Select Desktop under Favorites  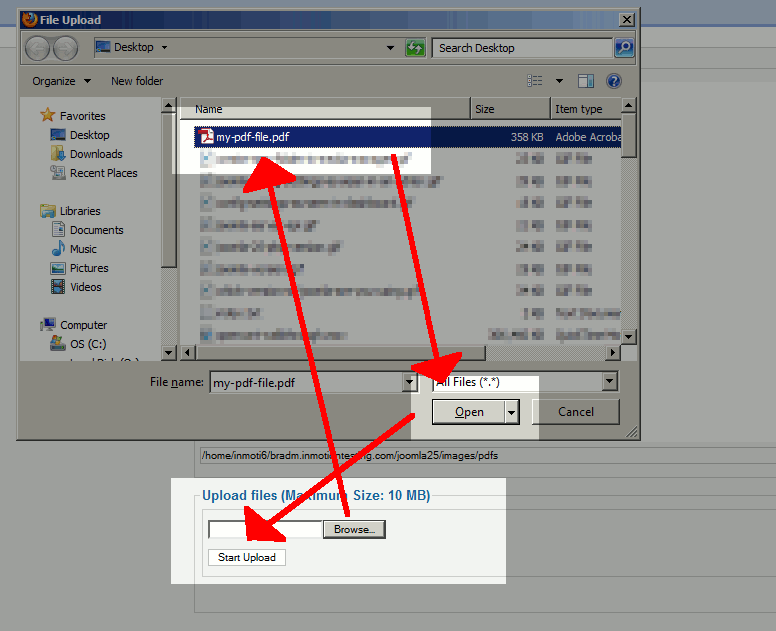coord(80,135)
